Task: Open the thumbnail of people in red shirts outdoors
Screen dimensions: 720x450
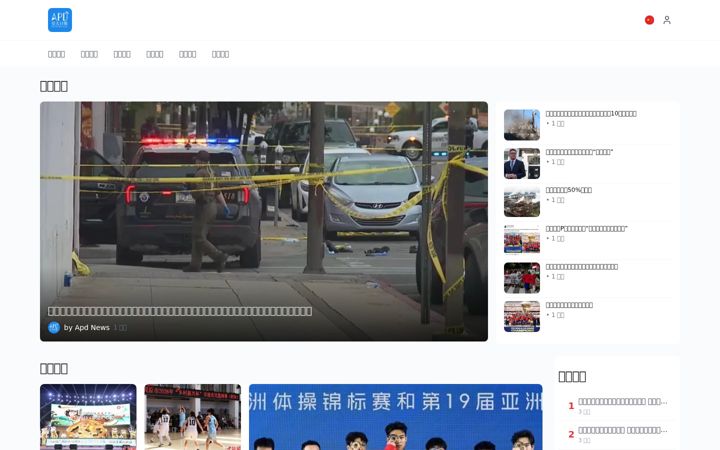Action: click(522, 278)
